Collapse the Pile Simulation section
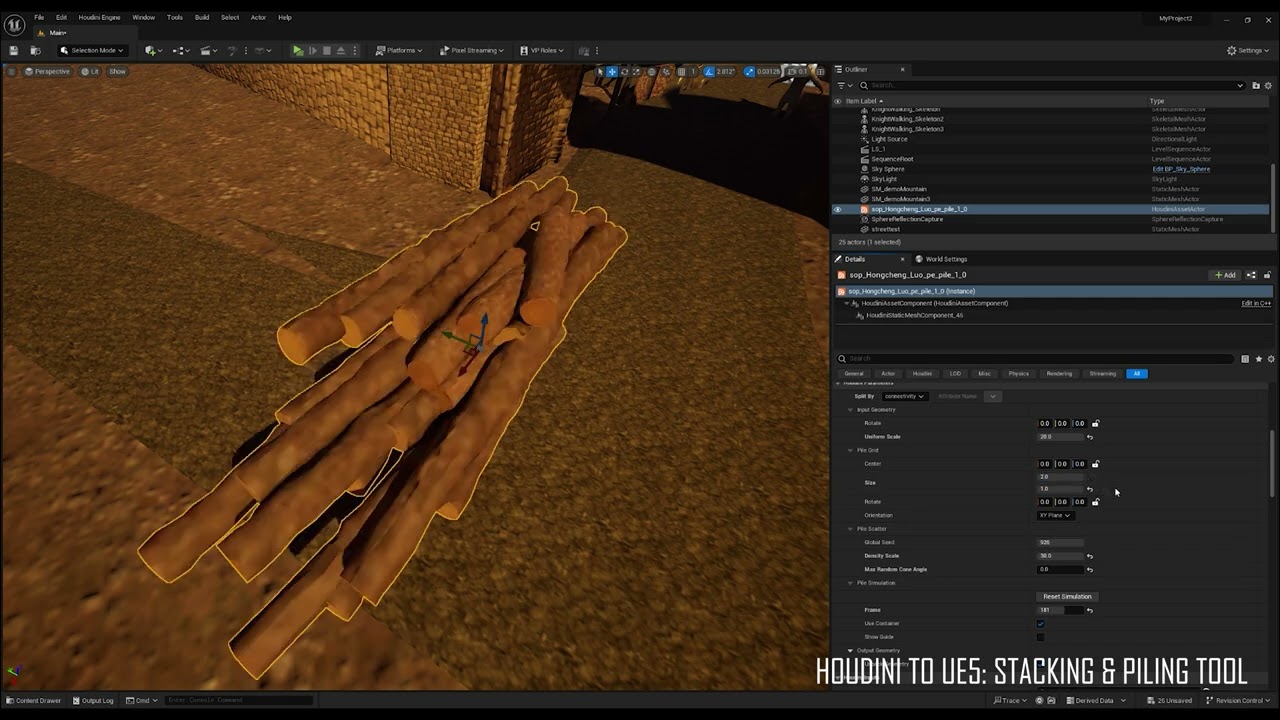Image resolution: width=1280 pixels, height=720 pixels. [x=850, y=583]
